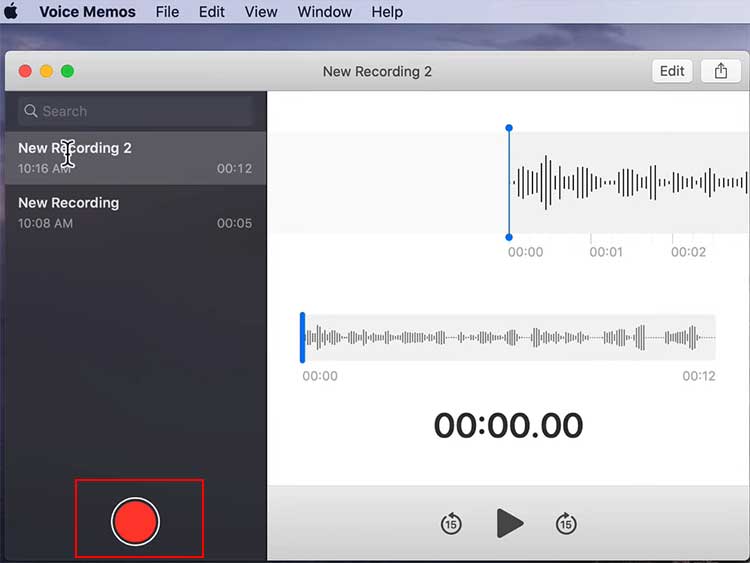Viewport: 750px width, 563px height.
Task: Skip back 15 seconds
Action: coord(451,523)
